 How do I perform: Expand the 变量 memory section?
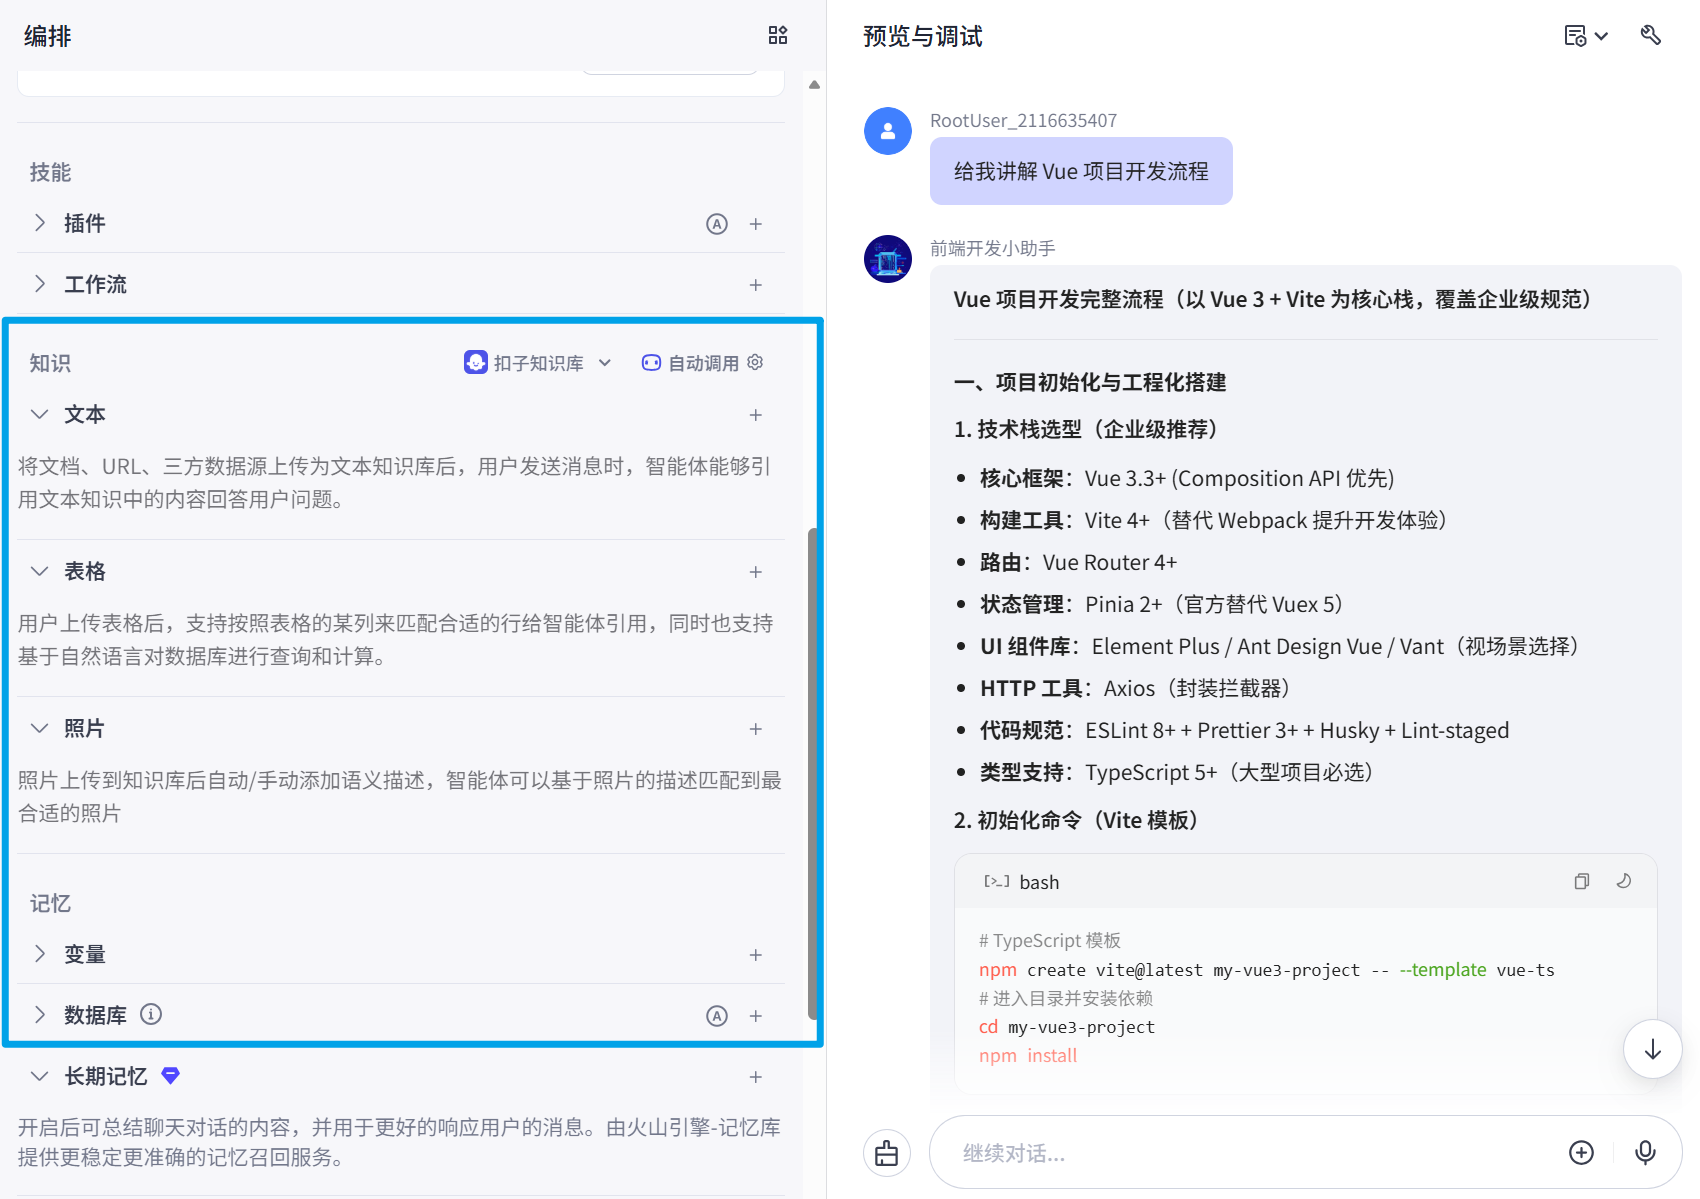pos(40,953)
